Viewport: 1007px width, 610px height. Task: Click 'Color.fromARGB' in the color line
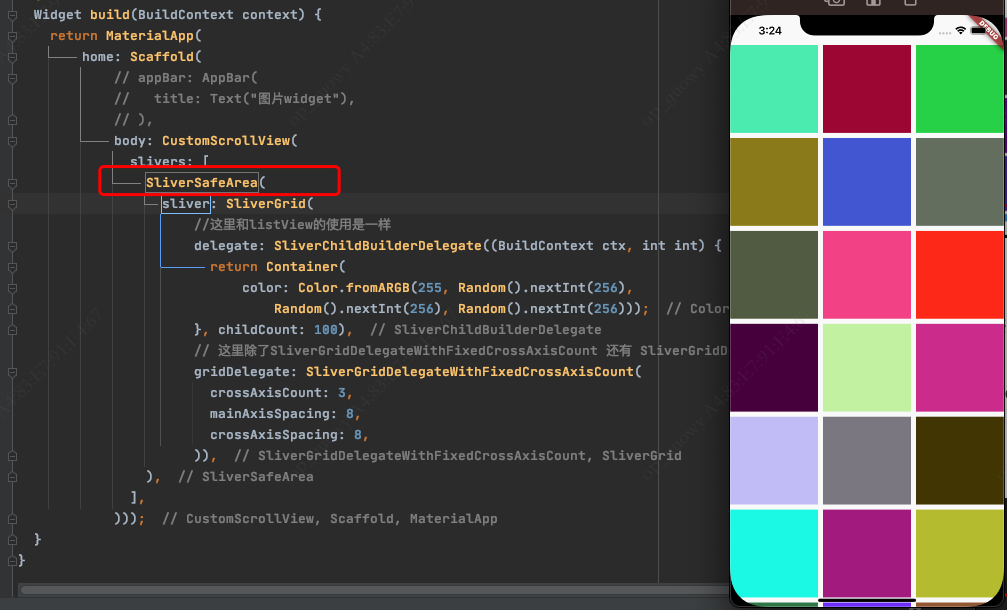(x=354, y=288)
